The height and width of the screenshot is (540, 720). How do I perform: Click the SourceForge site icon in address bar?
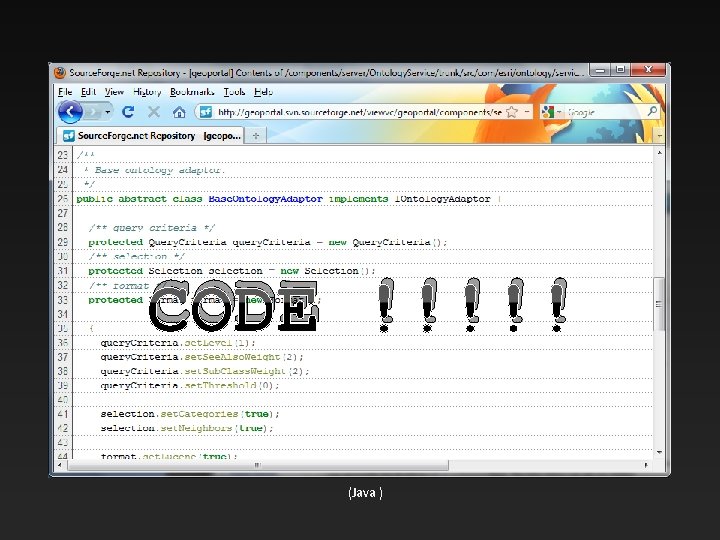tap(206, 112)
